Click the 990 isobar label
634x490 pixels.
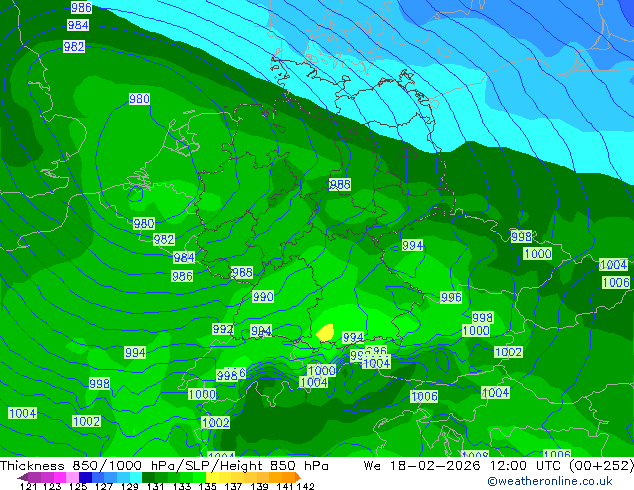point(263,296)
